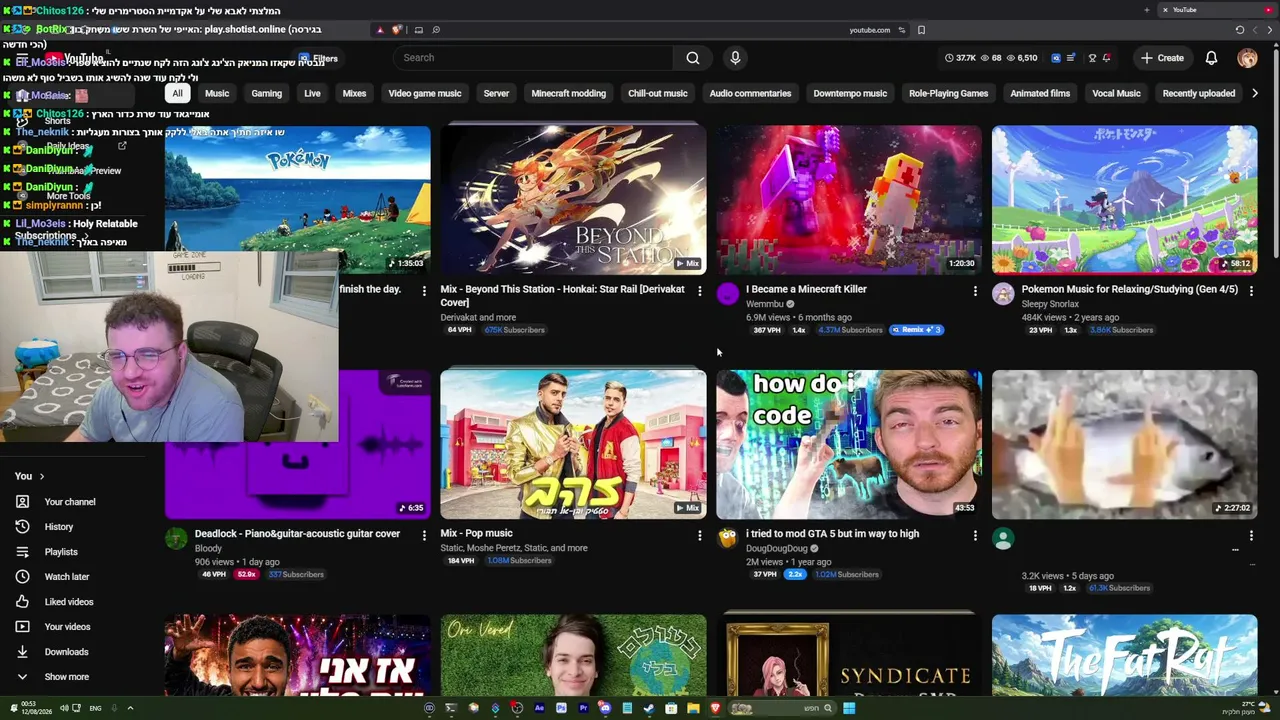Show more category chips with right arrow
Viewport: 1280px width, 720px height.
1255,93
